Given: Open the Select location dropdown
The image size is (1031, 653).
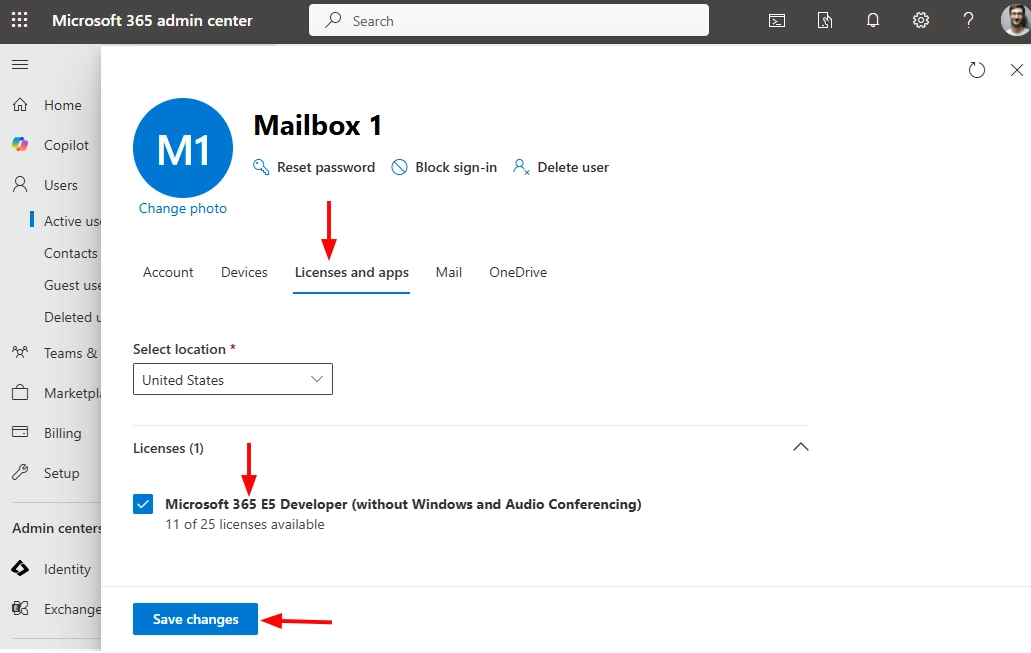Looking at the screenshot, I should coord(232,380).
